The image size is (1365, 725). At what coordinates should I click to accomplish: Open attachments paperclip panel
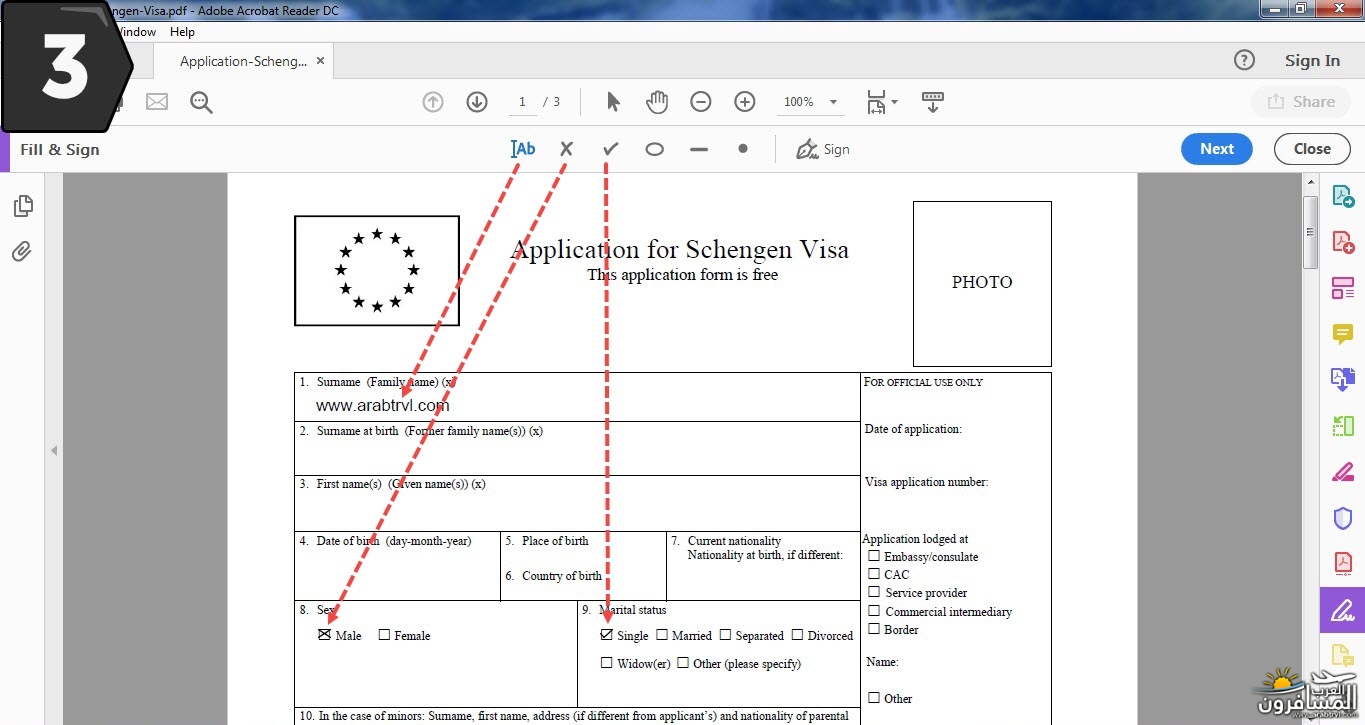[x=22, y=251]
